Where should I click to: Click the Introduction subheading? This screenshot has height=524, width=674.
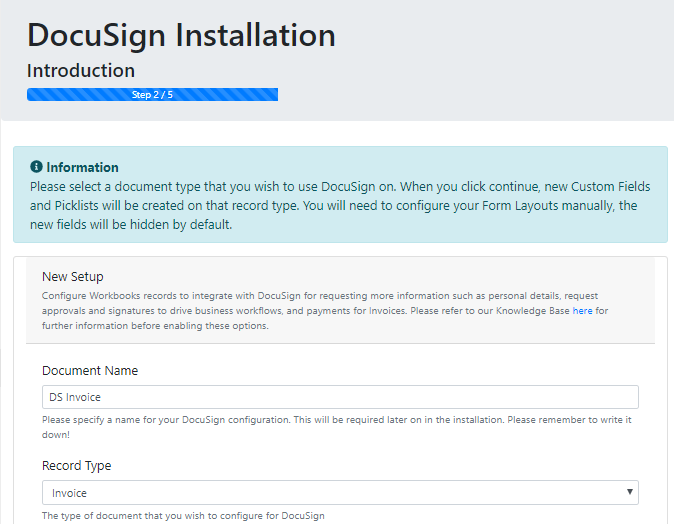click(81, 70)
